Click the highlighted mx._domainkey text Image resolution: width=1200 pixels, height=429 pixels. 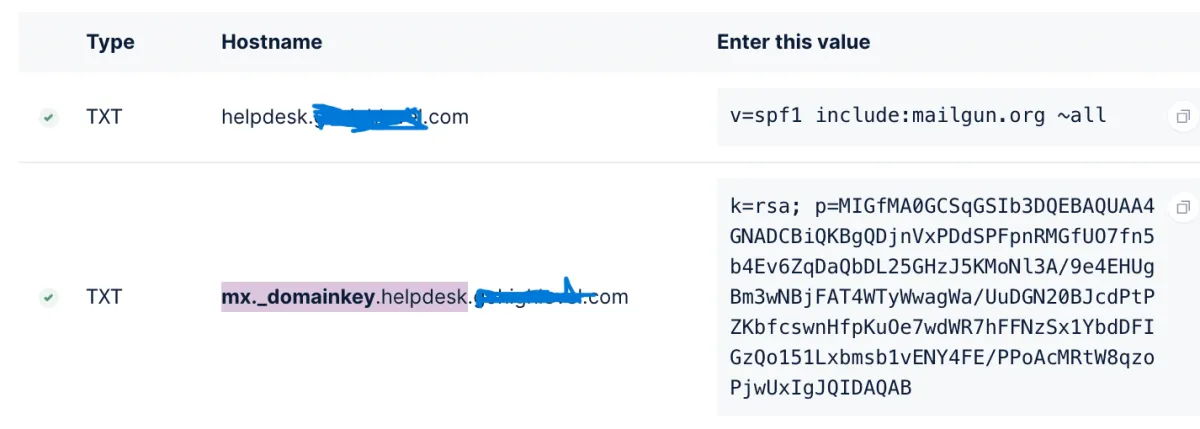(x=297, y=297)
